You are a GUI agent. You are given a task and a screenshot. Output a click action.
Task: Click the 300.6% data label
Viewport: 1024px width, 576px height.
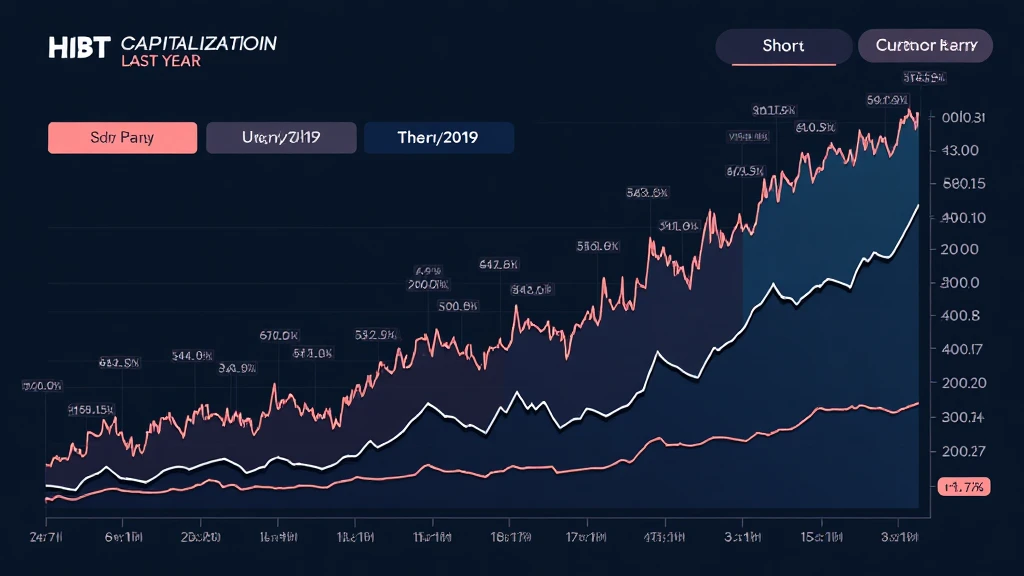(457, 307)
